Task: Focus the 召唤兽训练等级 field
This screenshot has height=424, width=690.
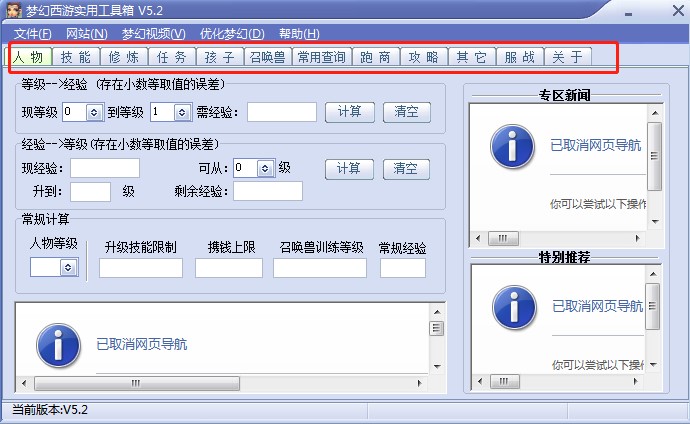Action: 320,268
